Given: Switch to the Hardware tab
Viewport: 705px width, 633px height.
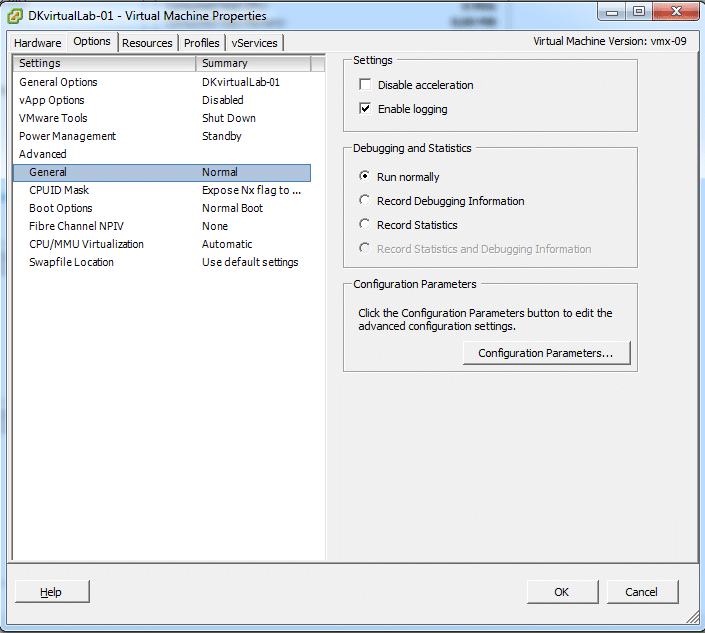Looking at the screenshot, I should point(38,43).
